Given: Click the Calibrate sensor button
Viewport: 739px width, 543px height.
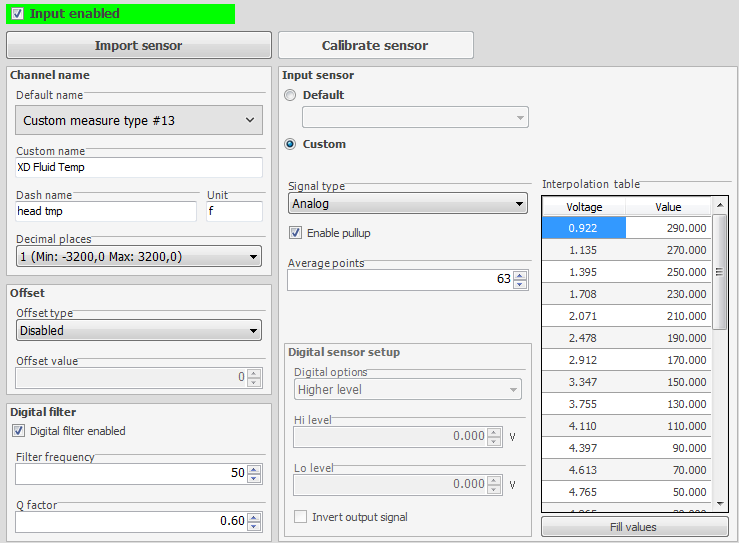Looking at the screenshot, I should click(375, 45).
